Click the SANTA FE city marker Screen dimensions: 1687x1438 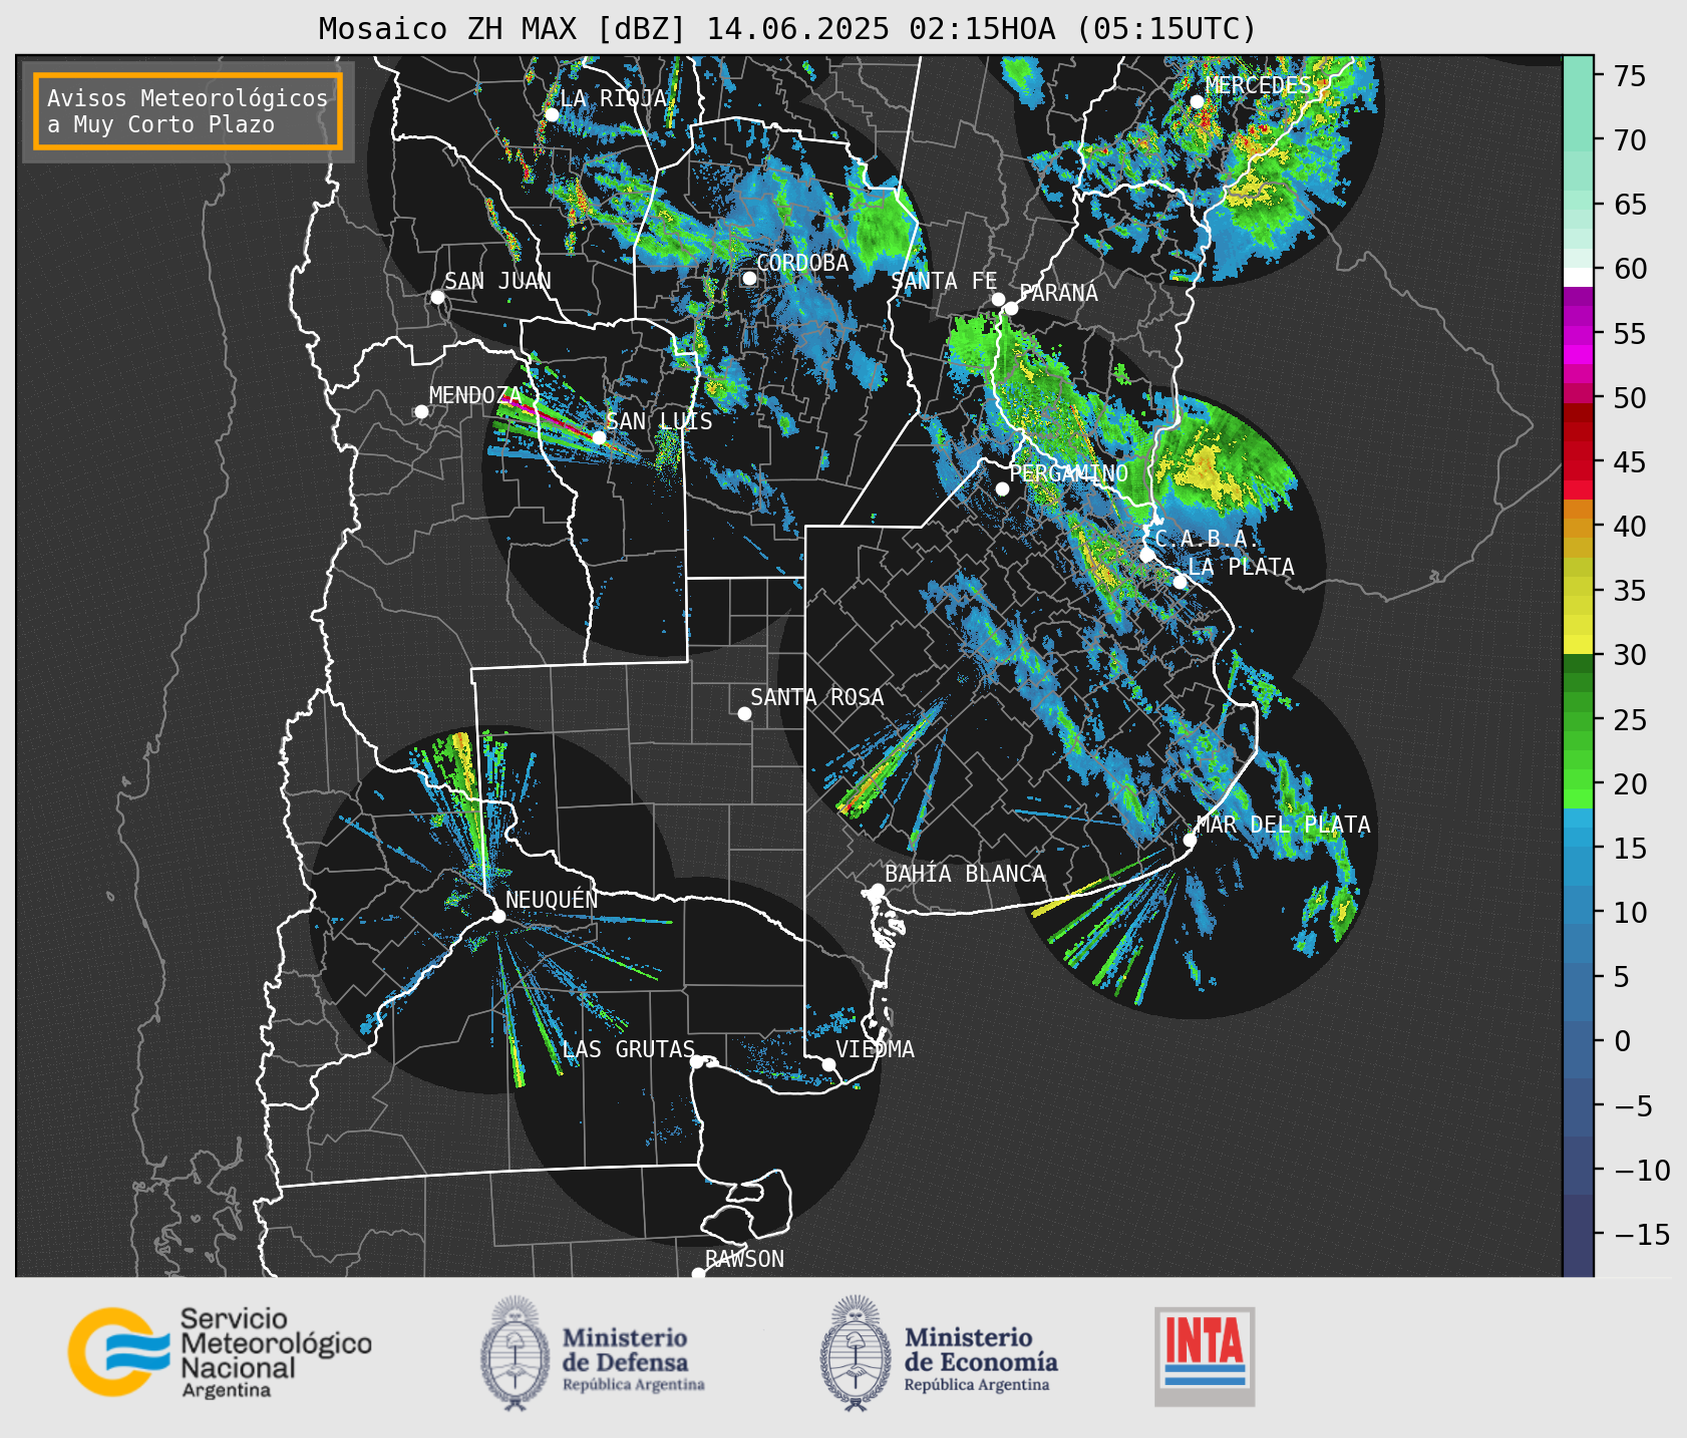coord(998,299)
